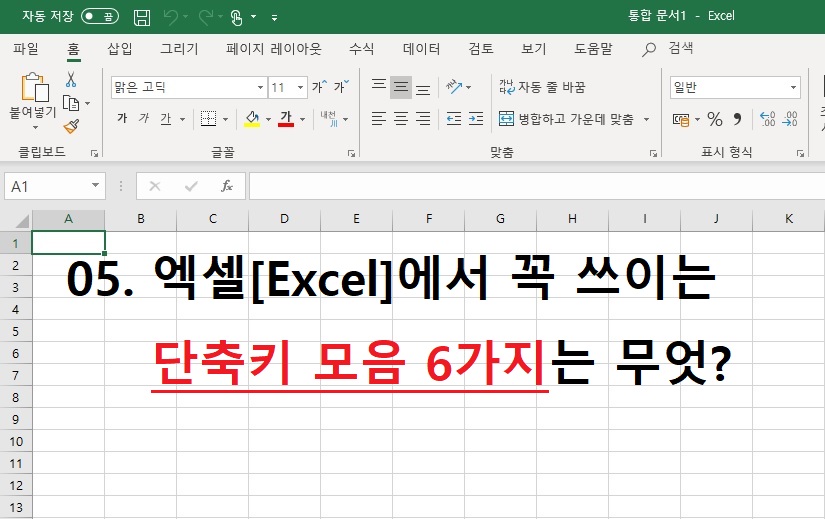825x519 pixels.
Task: Switch to the 데이터 (Data) tab
Action: (x=421, y=48)
